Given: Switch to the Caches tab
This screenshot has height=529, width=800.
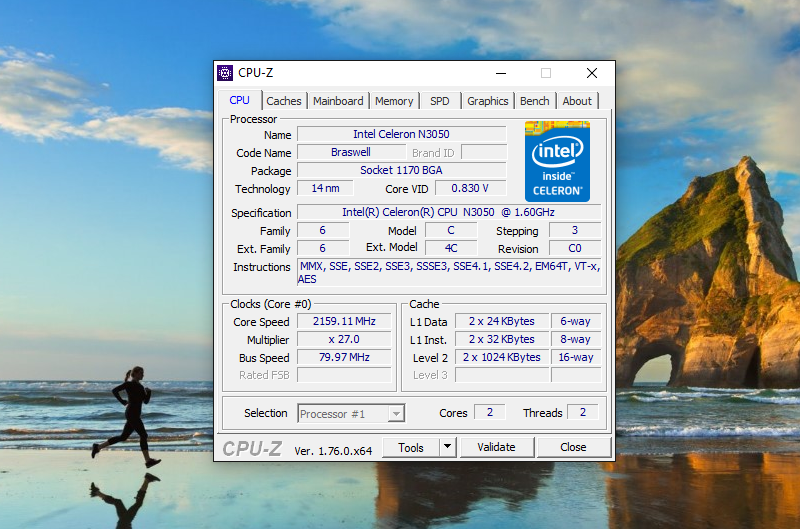Looking at the screenshot, I should 284,101.
